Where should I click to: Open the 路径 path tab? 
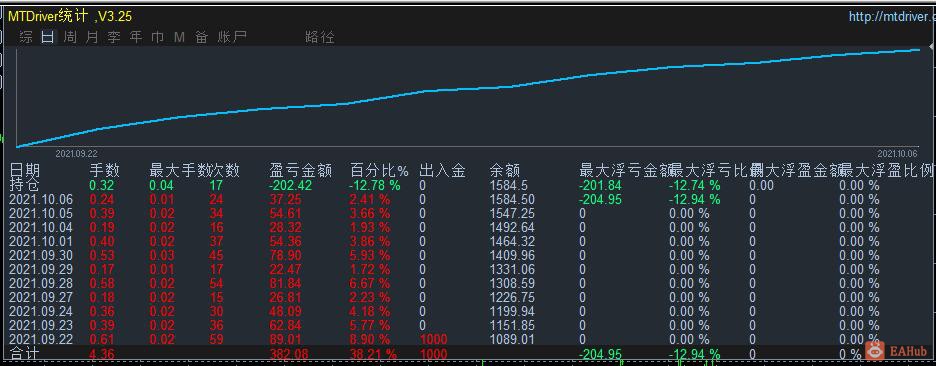coord(319,37)
